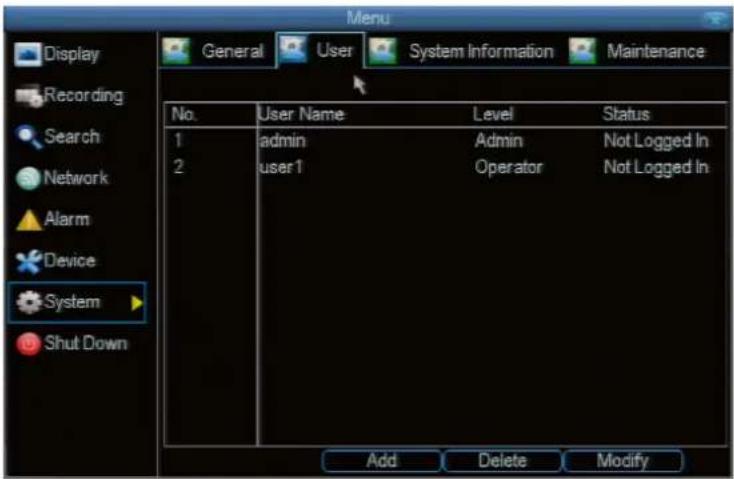Click the User tab picture icon
This screenshot has width=734, height=479.
tap(293, 49)
